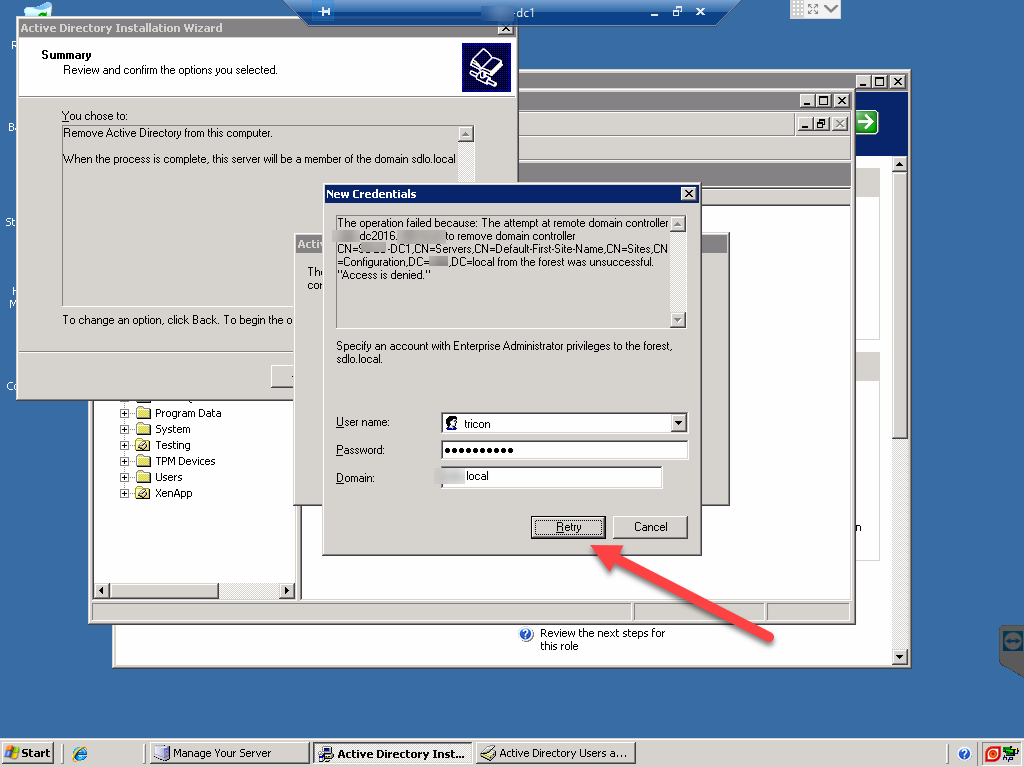1024x767 pixels.
Task: Switch to Manage Your Server taskbar item
Action: 229,753
